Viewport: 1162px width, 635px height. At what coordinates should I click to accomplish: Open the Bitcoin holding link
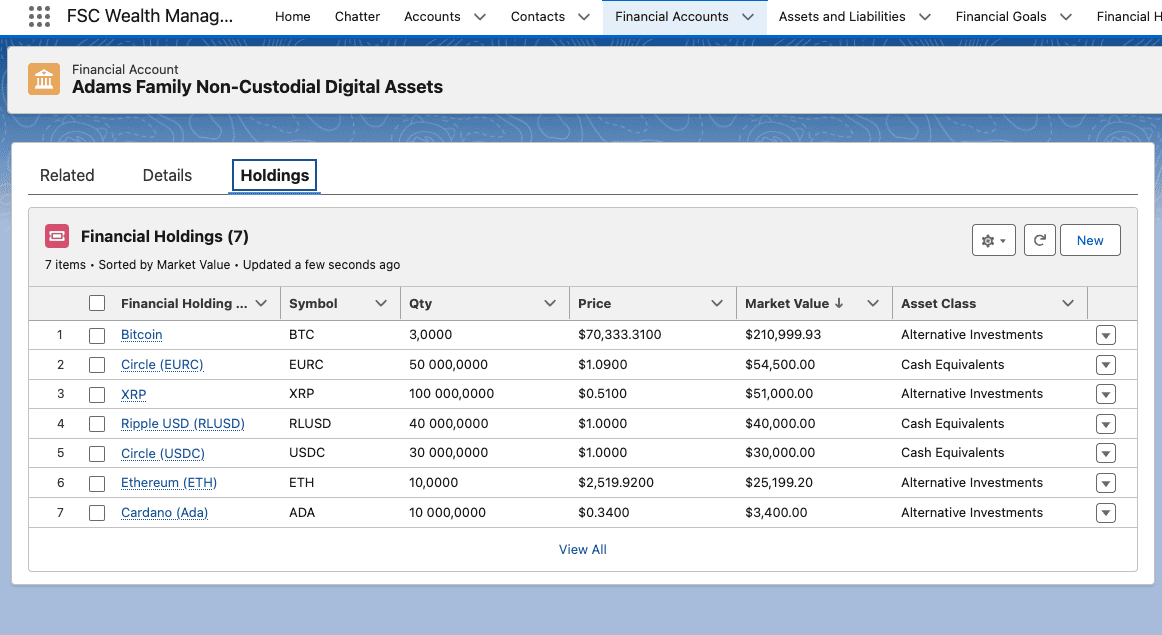pos(142,335)
